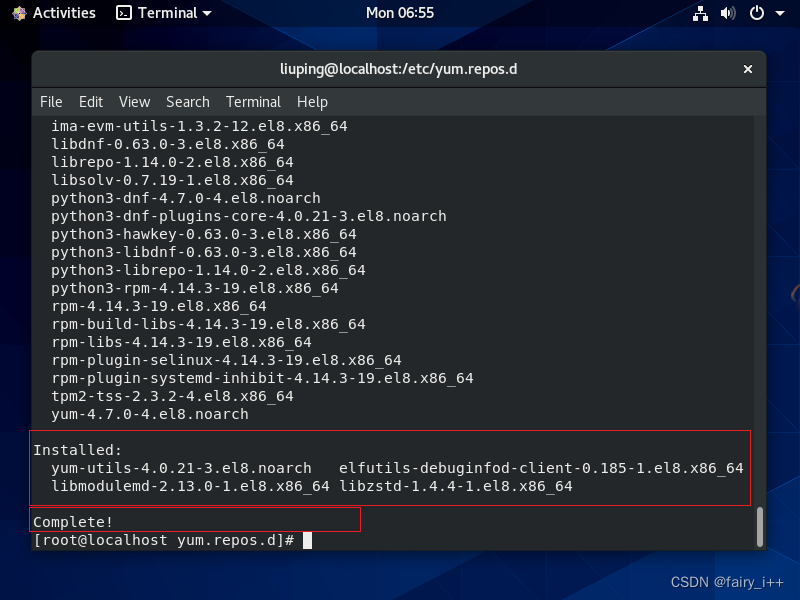Image resolution: width=800 pixels, height=600 pixels.
Task: Click the wired network icon in top bar
Action: [x=700, y=13]
